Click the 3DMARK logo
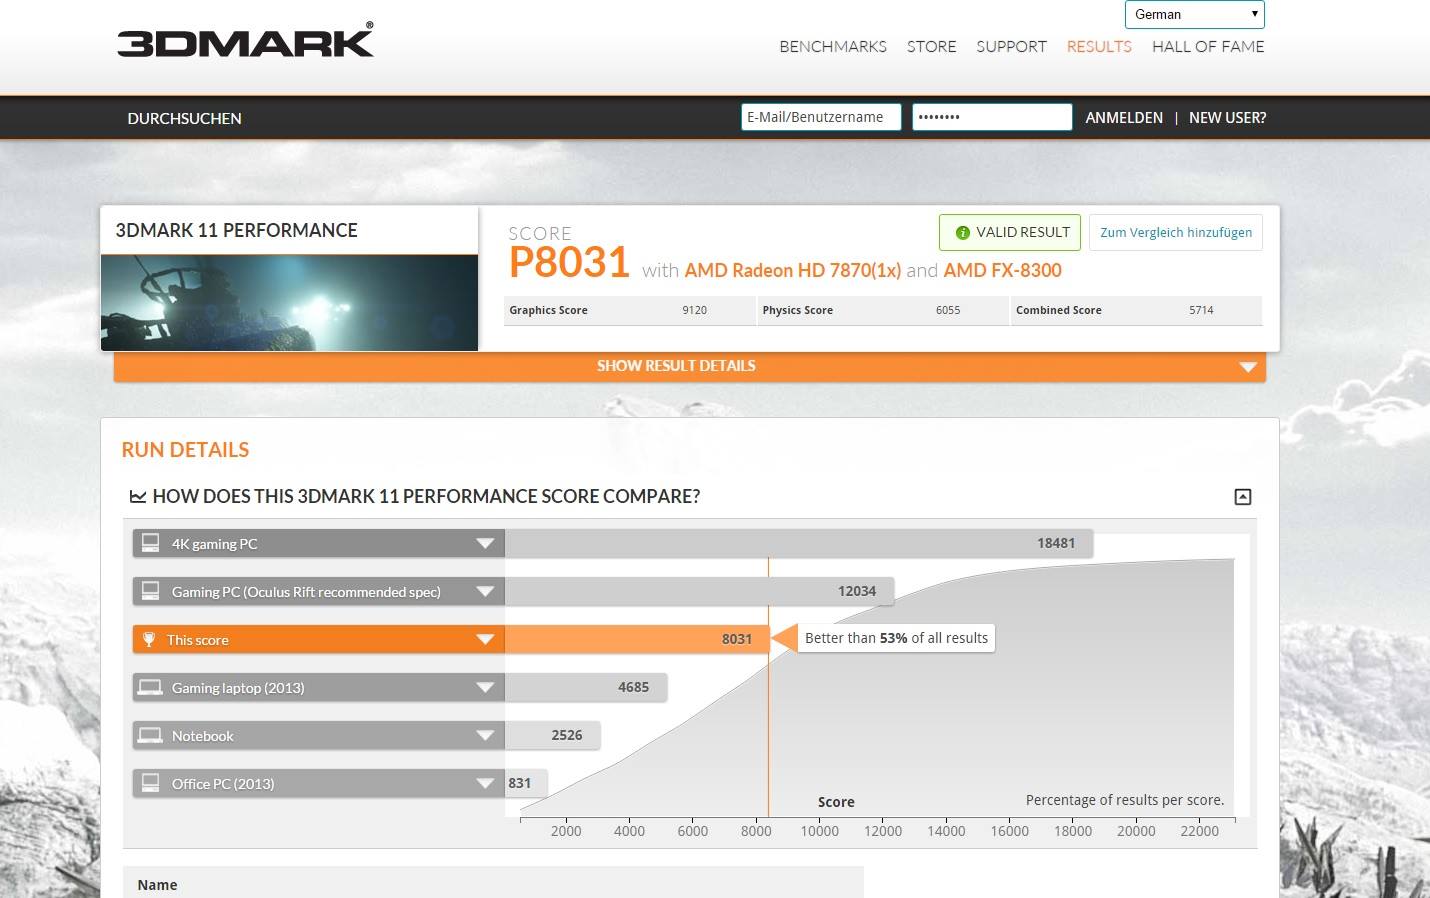Image resolution: width=1430 pixels, height=898 pixels. point(245,40)
